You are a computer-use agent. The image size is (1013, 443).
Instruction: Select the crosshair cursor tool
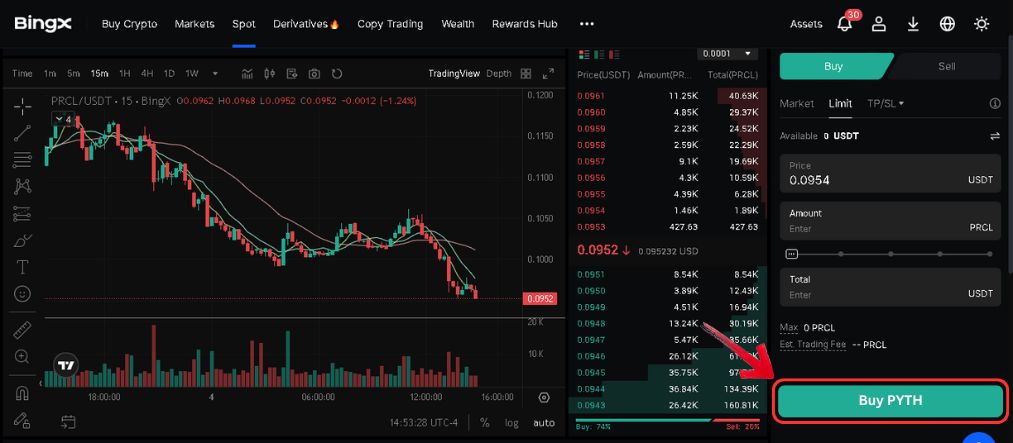pyautogui.click(x=23, y=107)
